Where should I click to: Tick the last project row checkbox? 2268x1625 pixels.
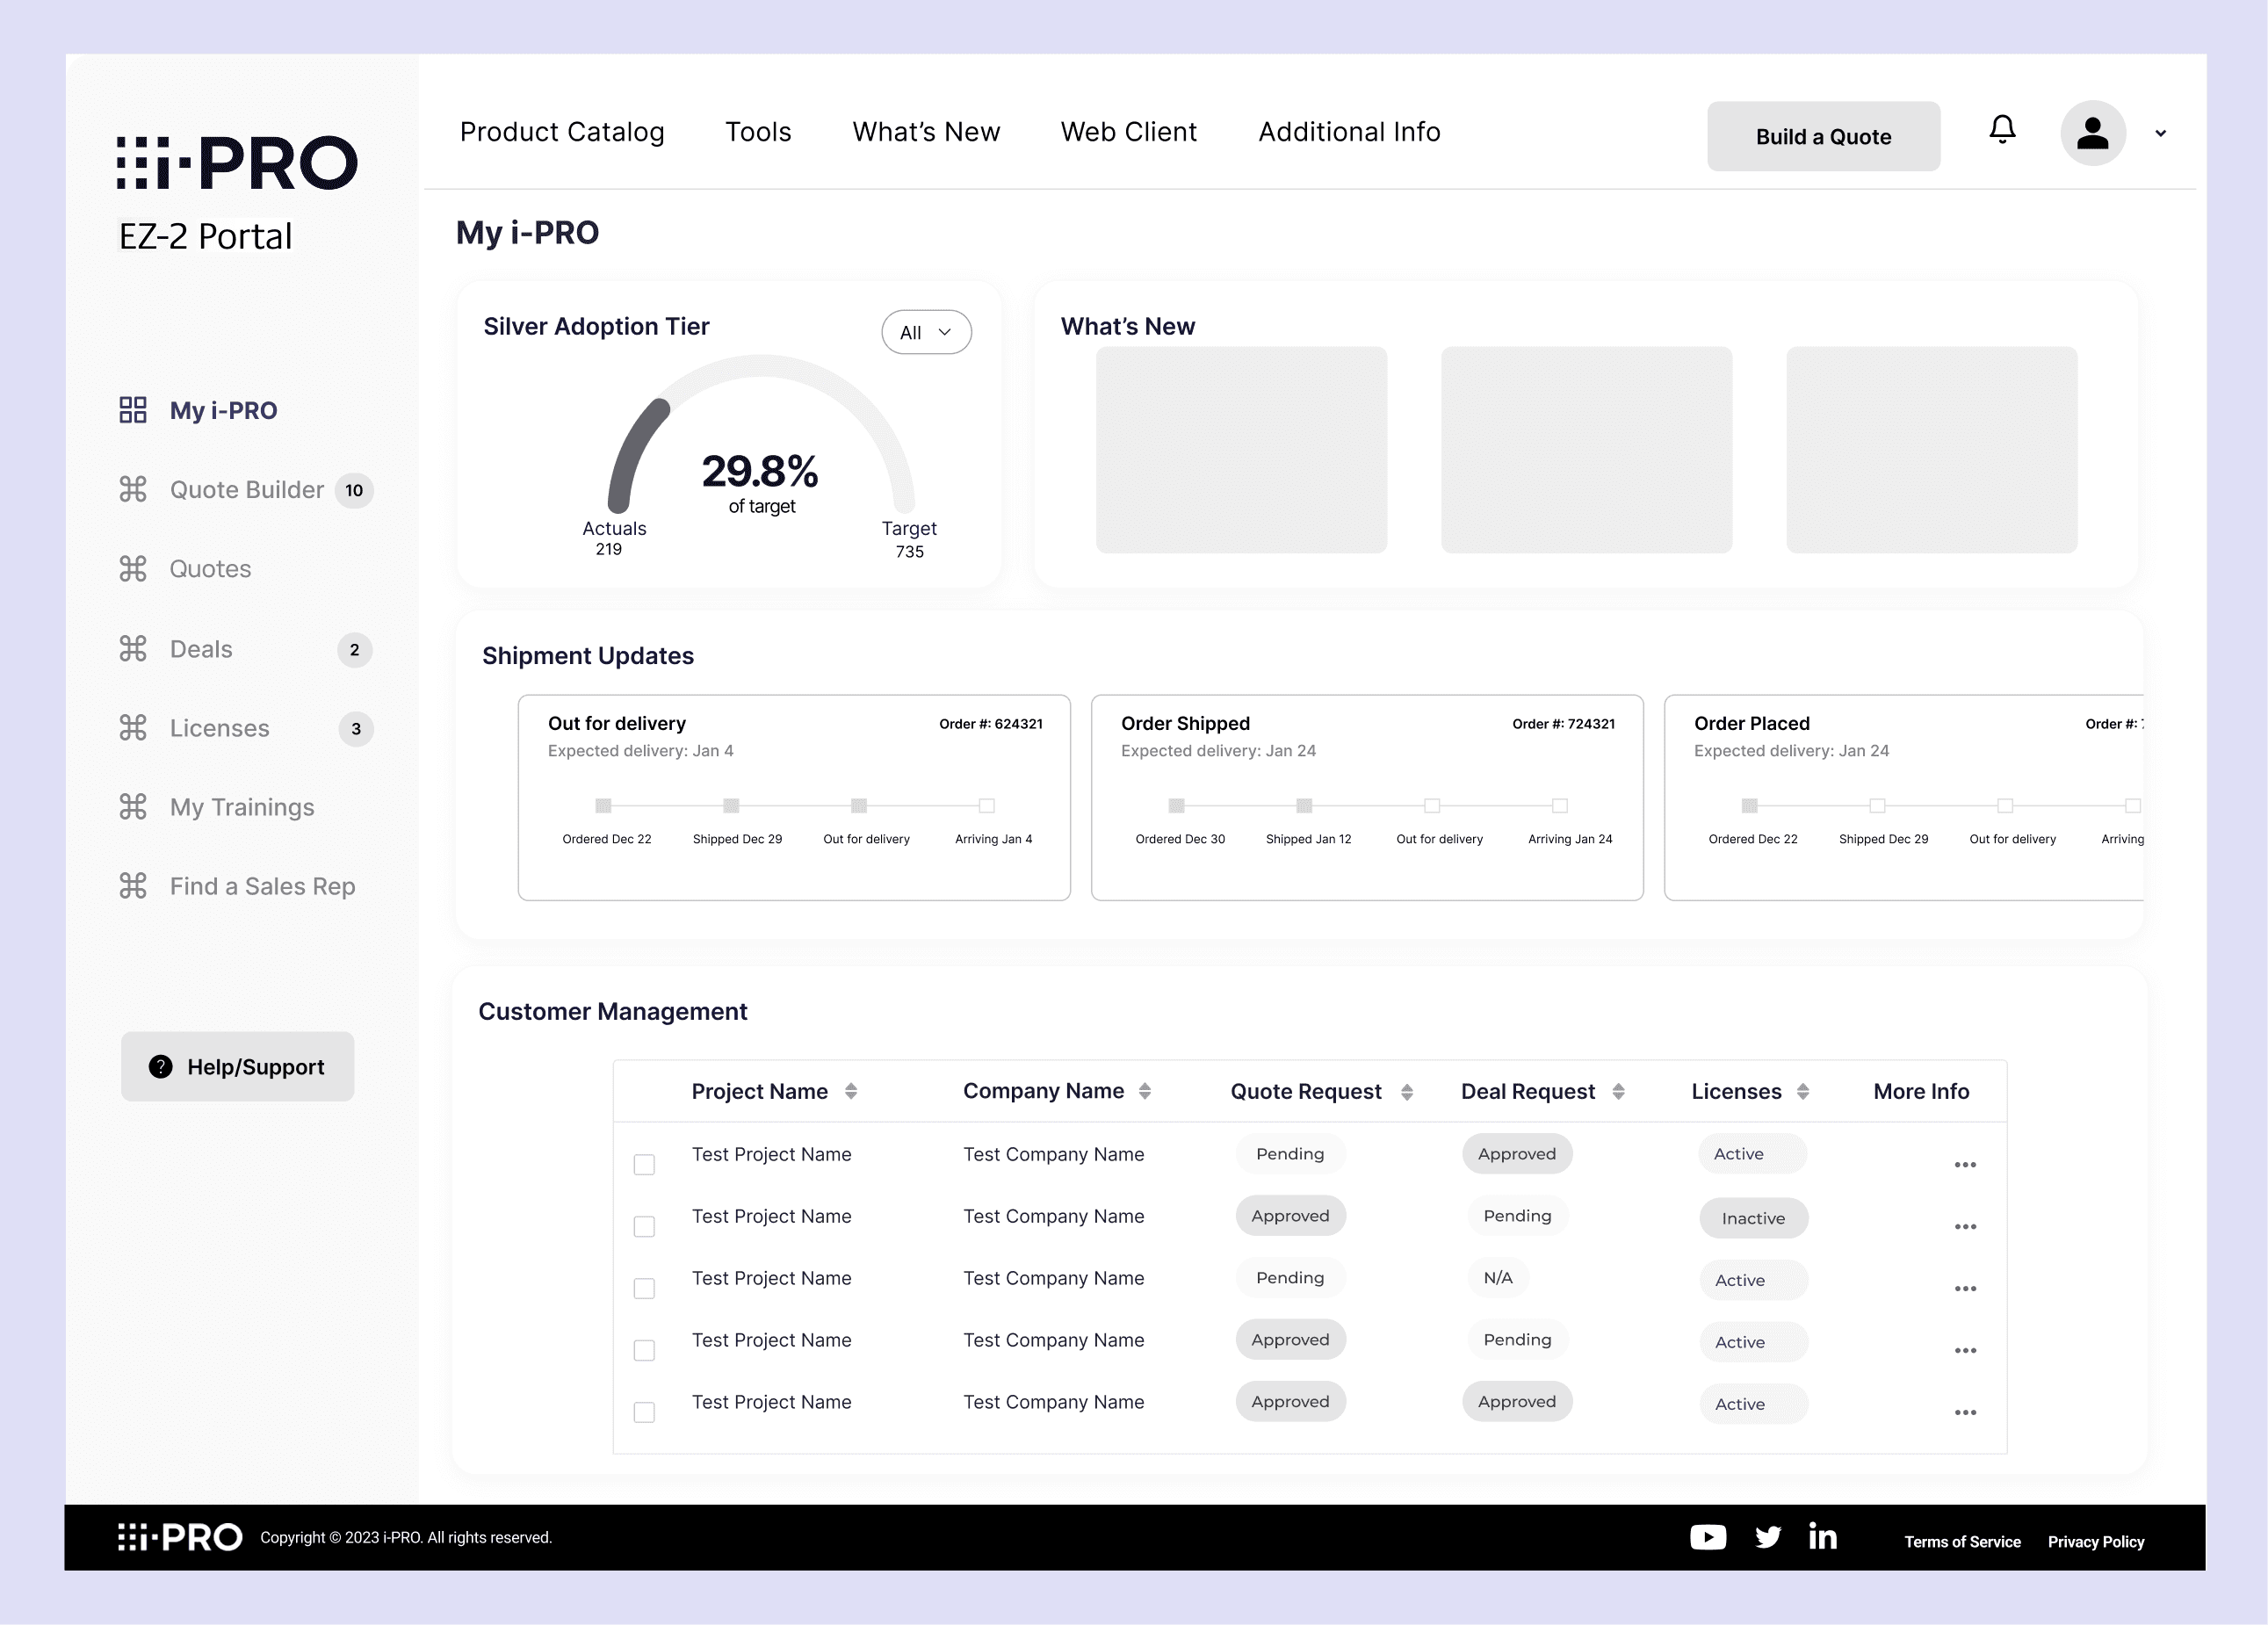click(644, 1412)
